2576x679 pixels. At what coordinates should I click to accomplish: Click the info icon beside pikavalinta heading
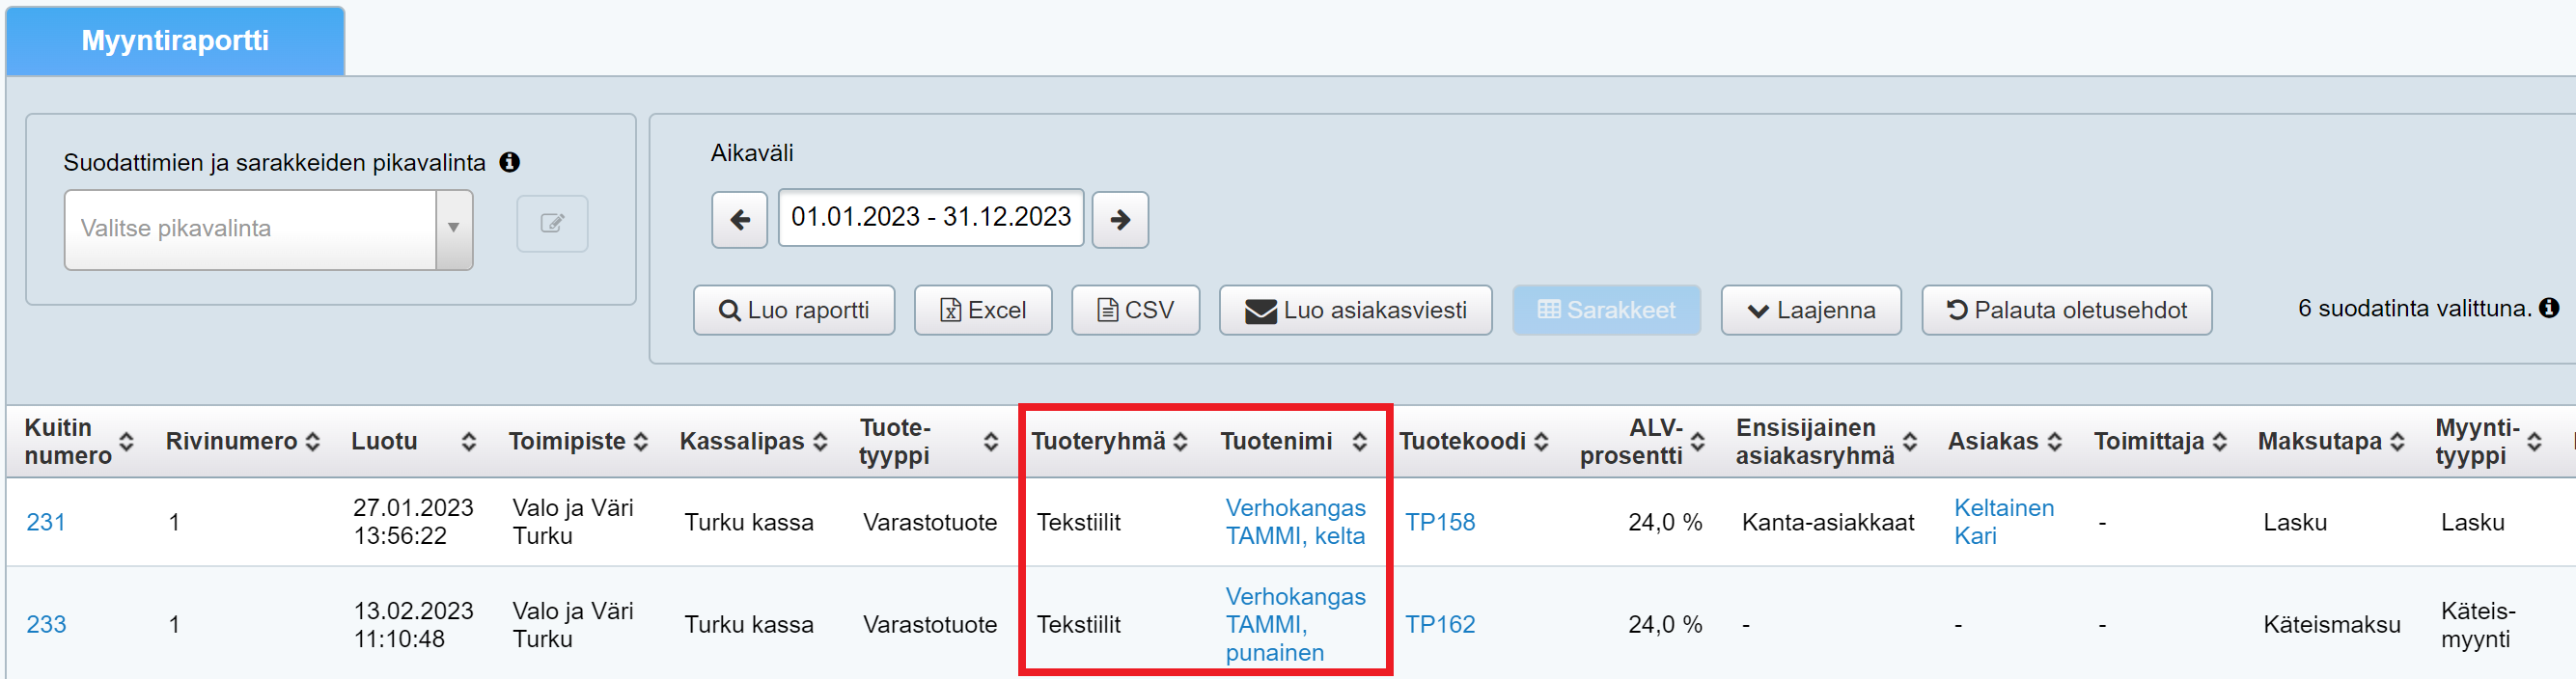pos(510,162)
